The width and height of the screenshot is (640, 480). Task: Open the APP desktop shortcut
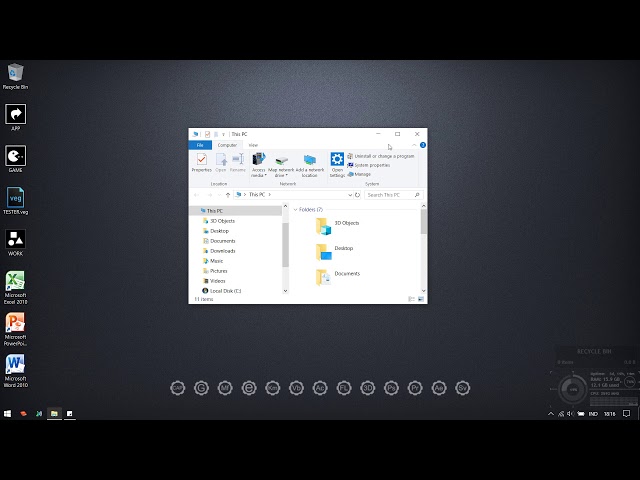[16, 117]
